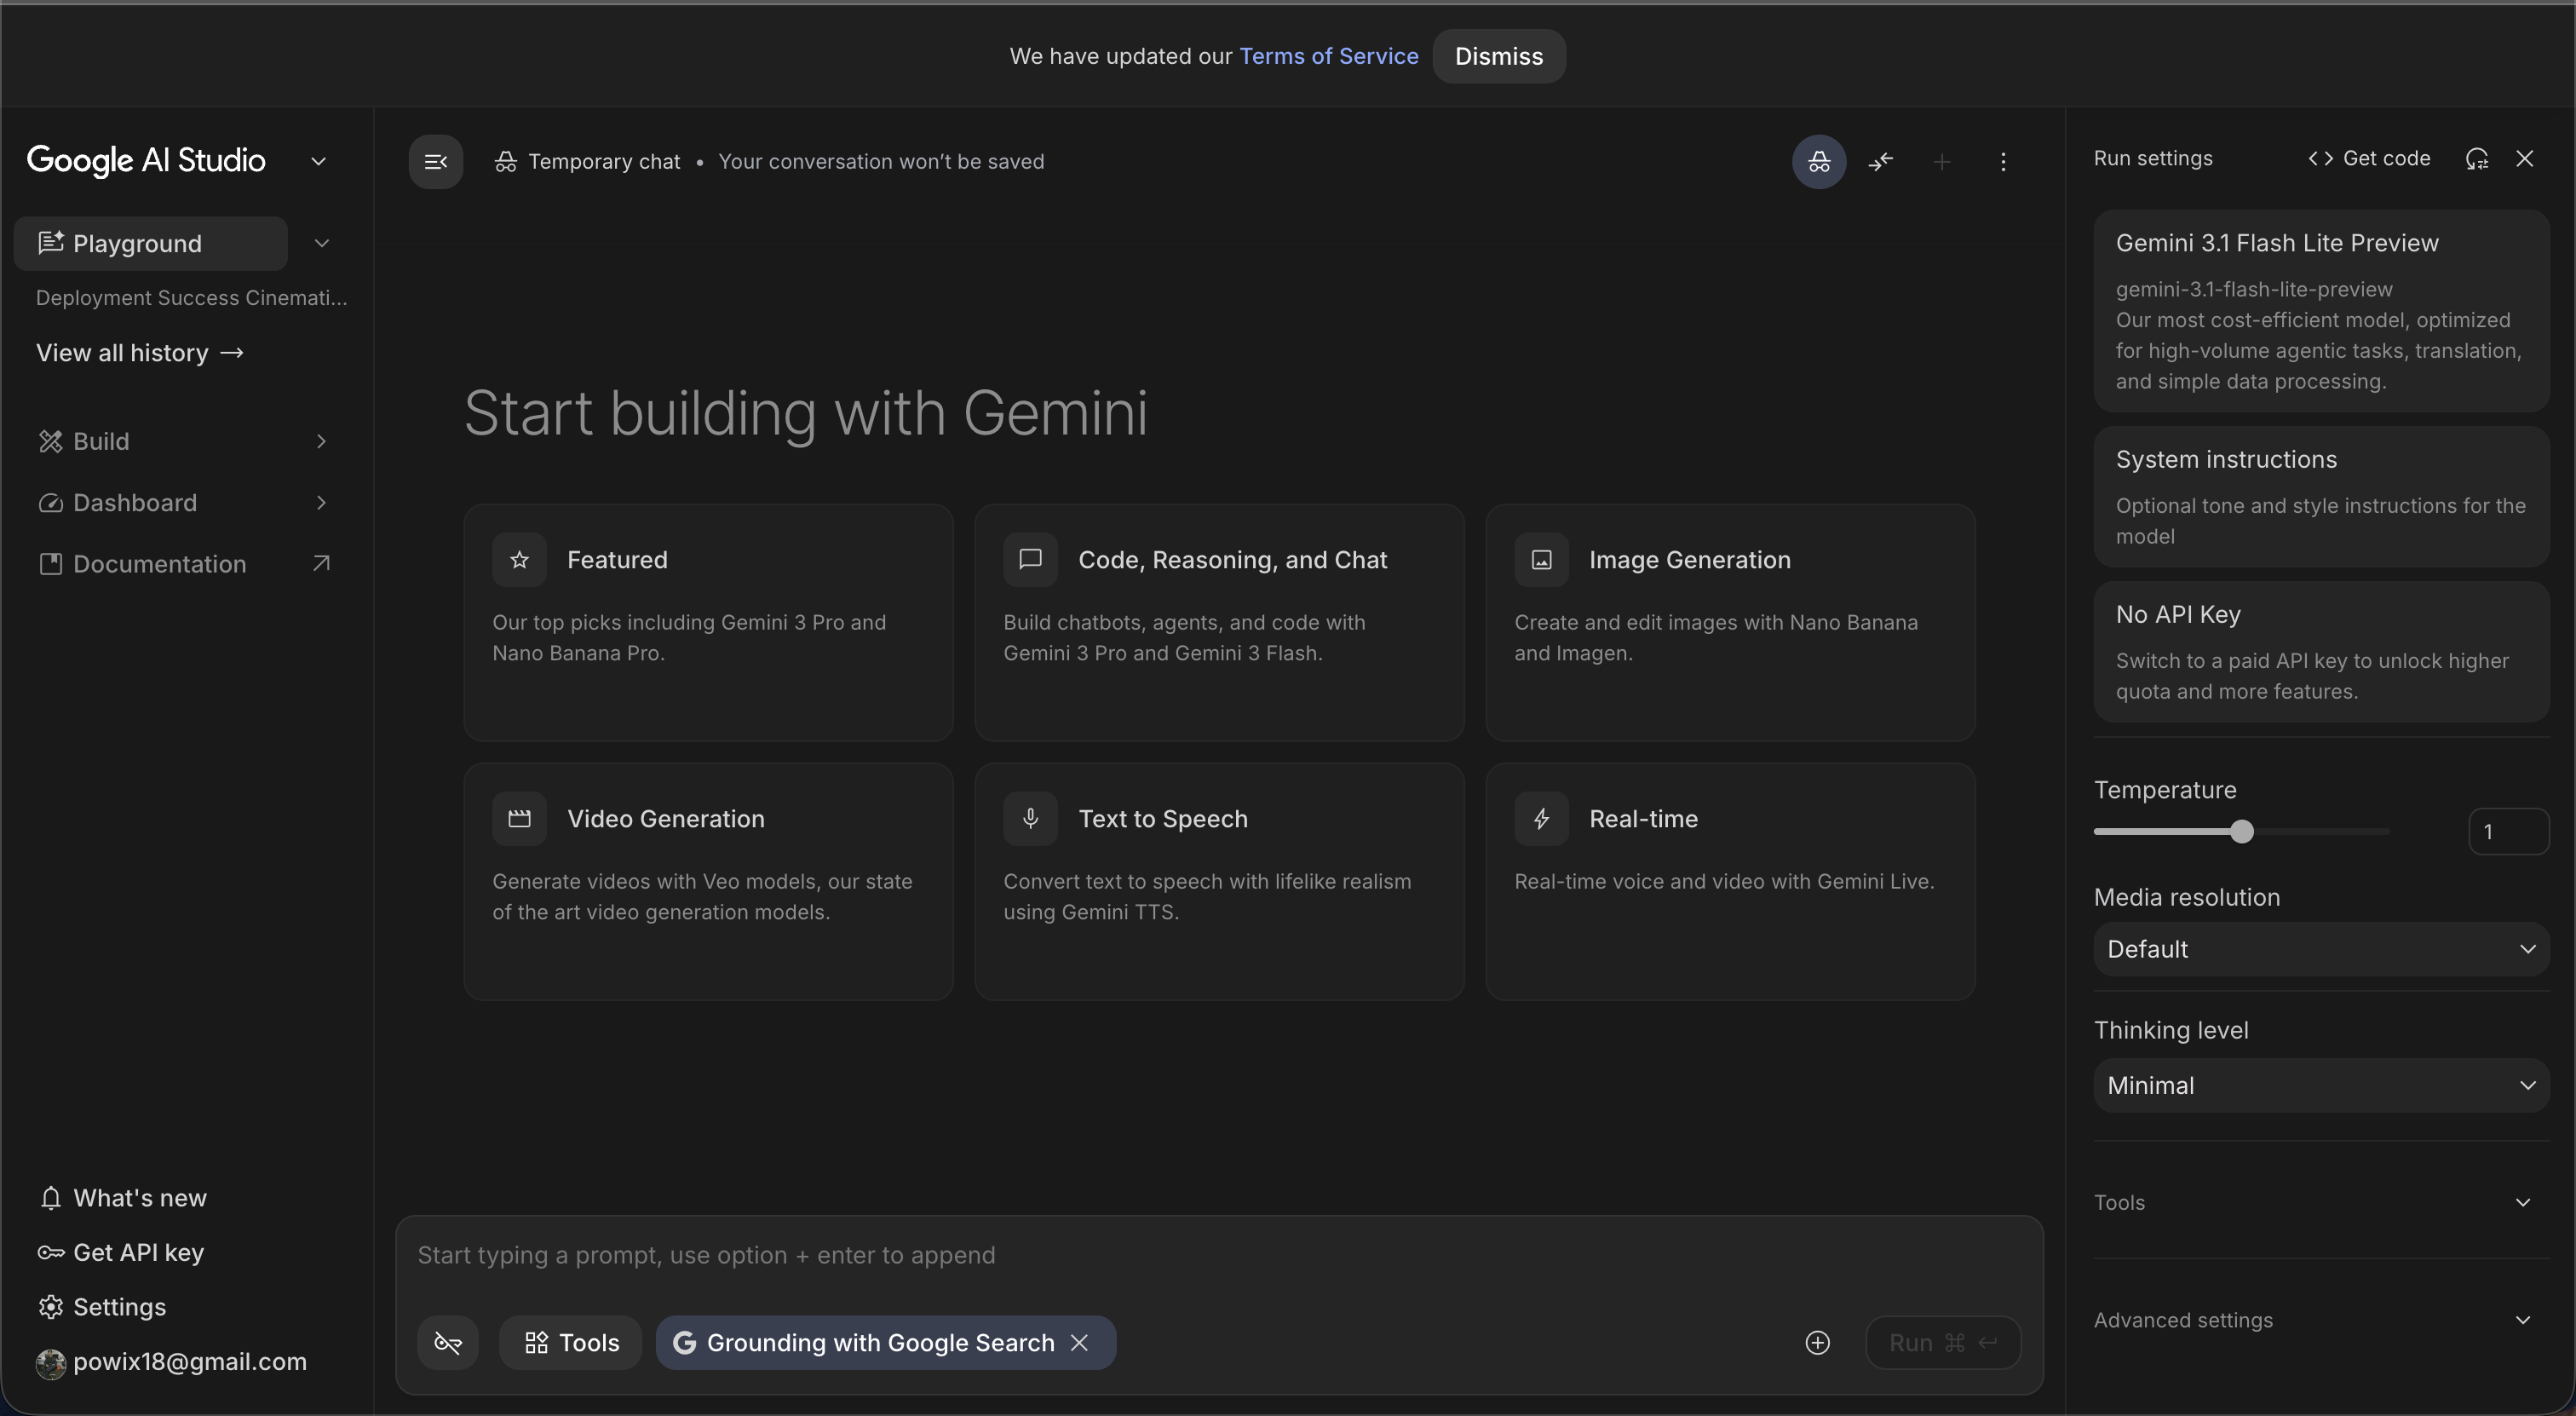Click Get code icon button
Image resolution: width=2576 pixels, height=1416 pixels.
(2368, 158)
